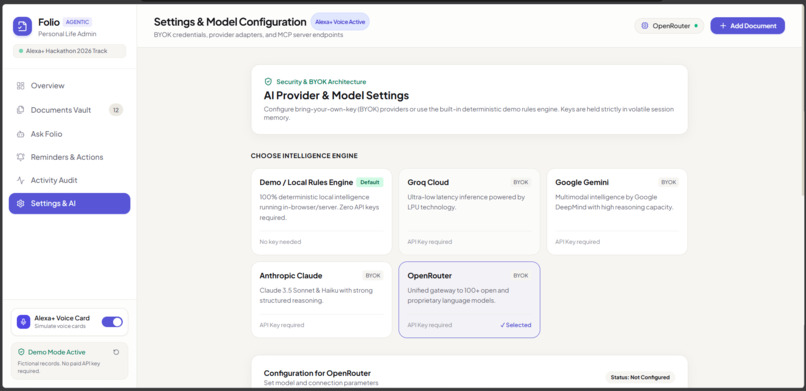Choose the Groq Cloud engine card
Screen dimensions: 806x391
click(x=469, y=212)
